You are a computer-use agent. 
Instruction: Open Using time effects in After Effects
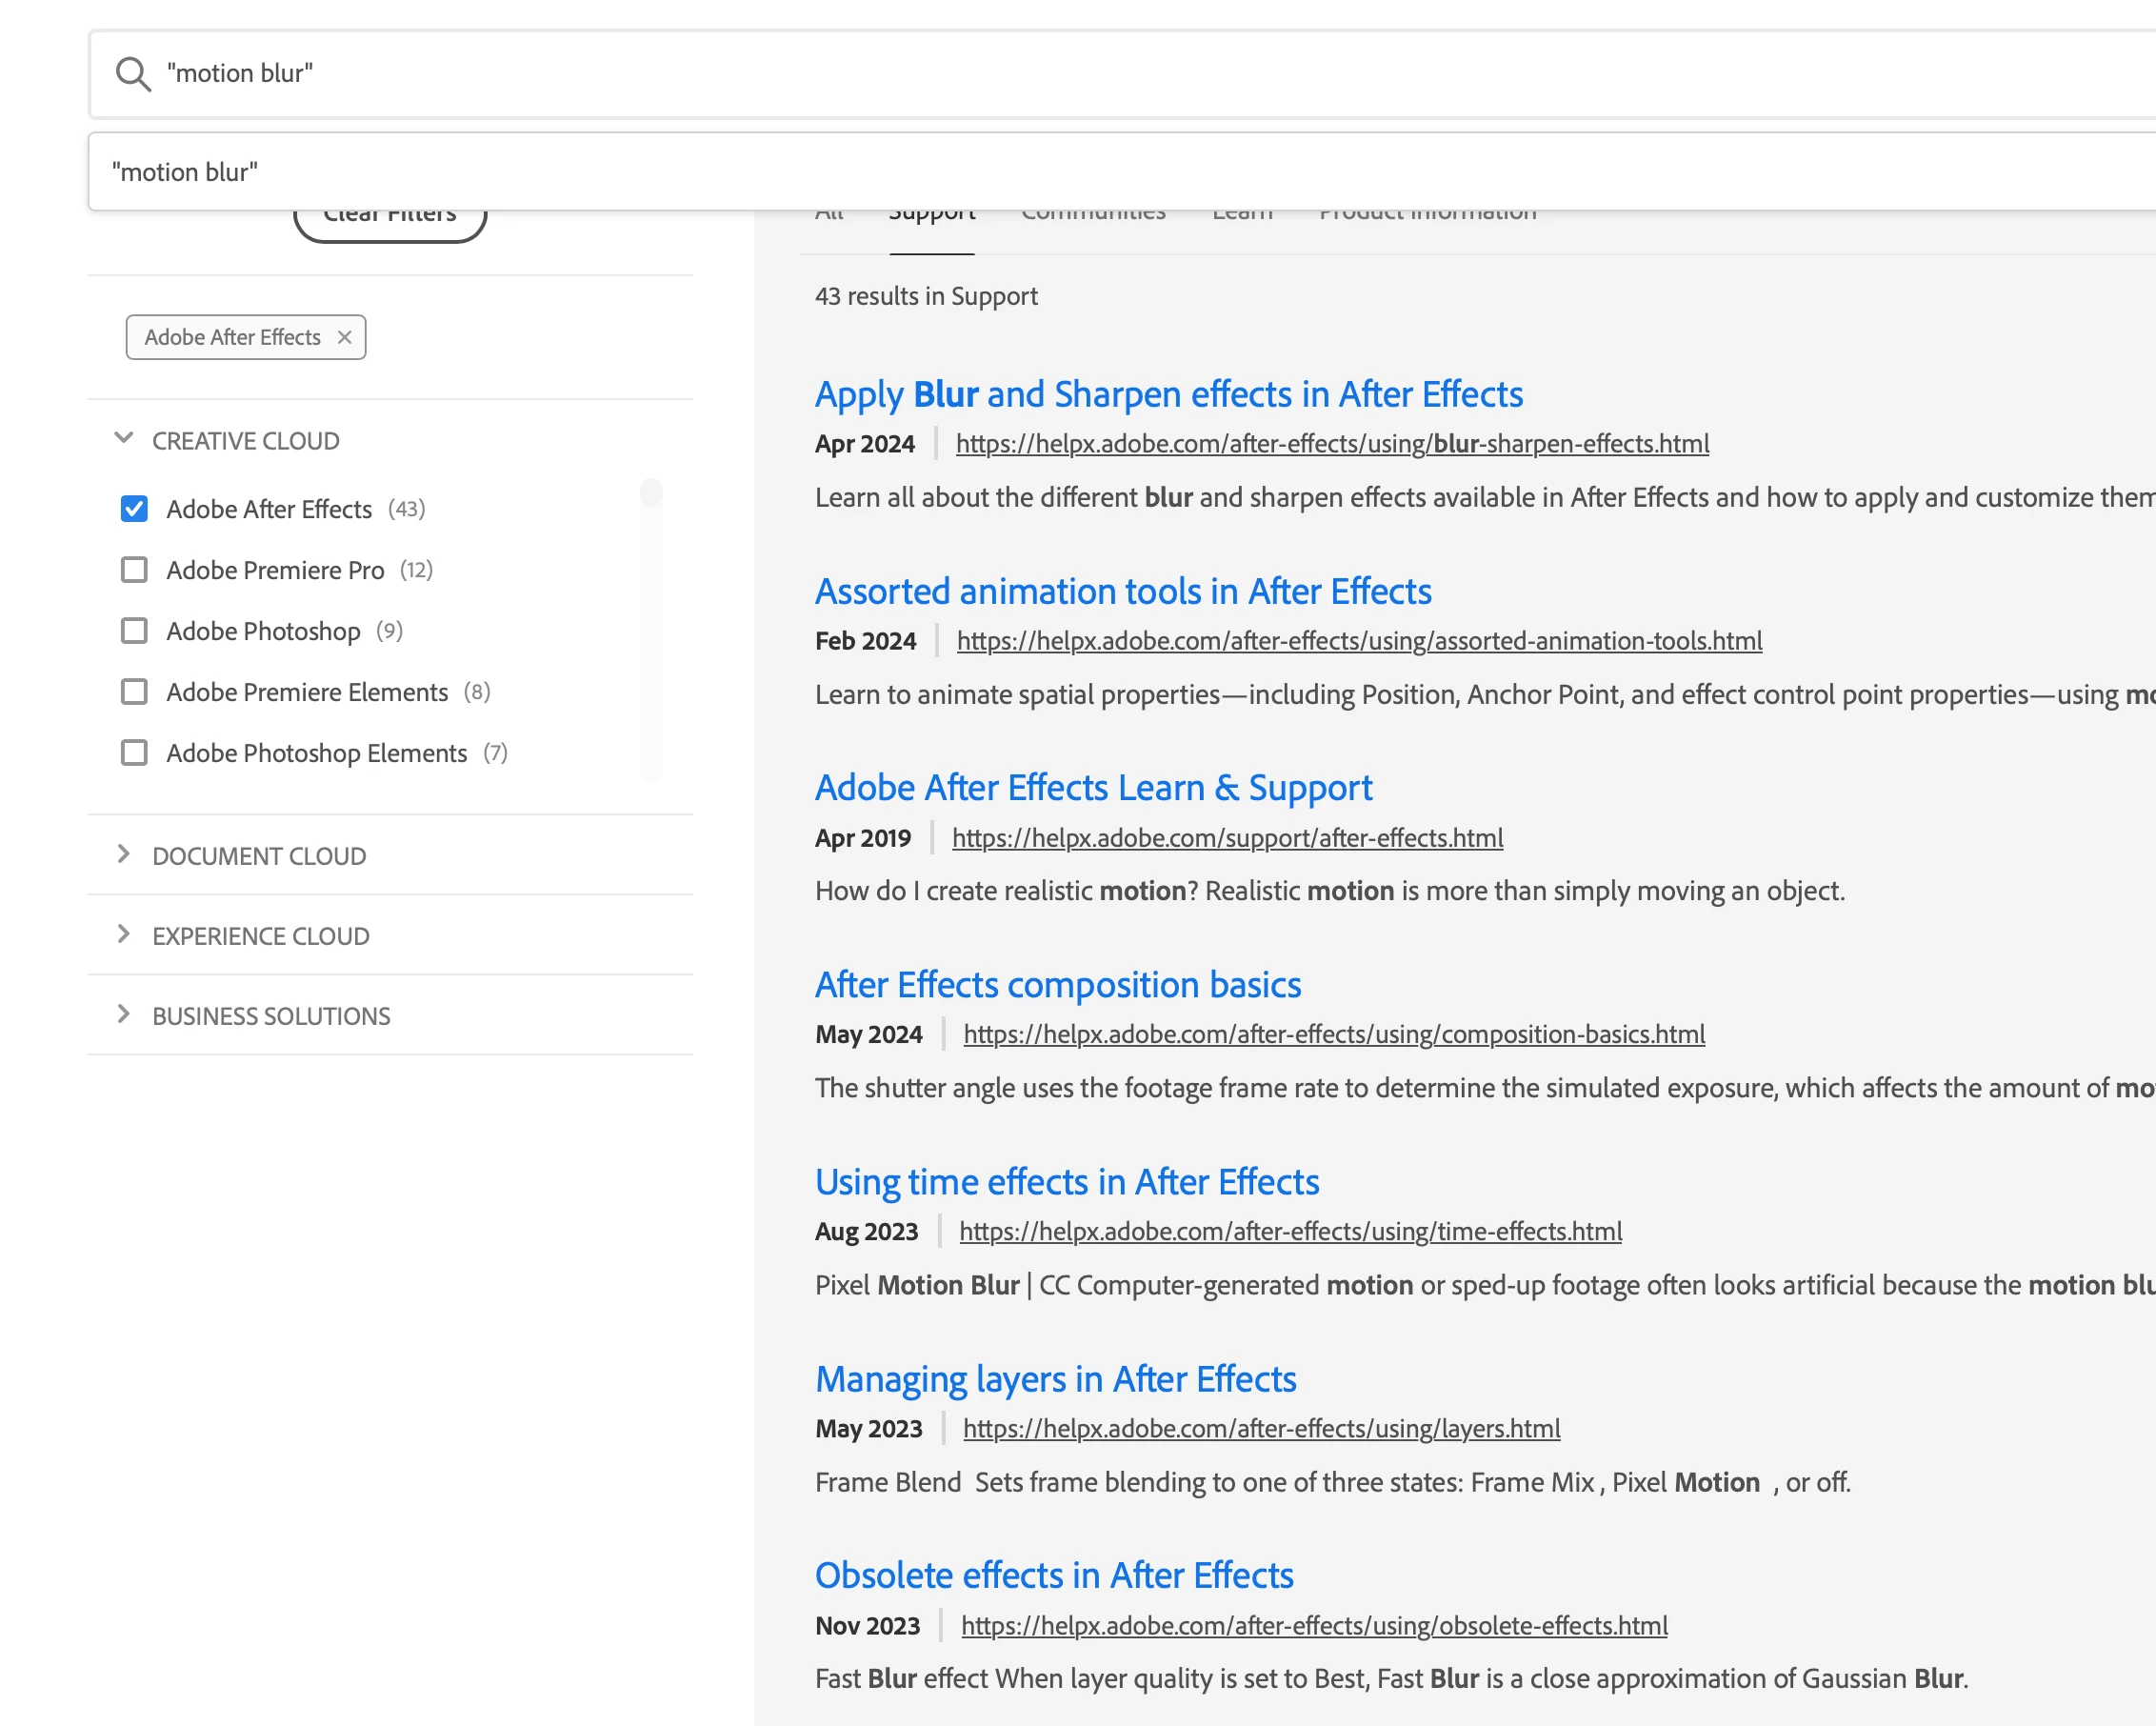1066,1182
